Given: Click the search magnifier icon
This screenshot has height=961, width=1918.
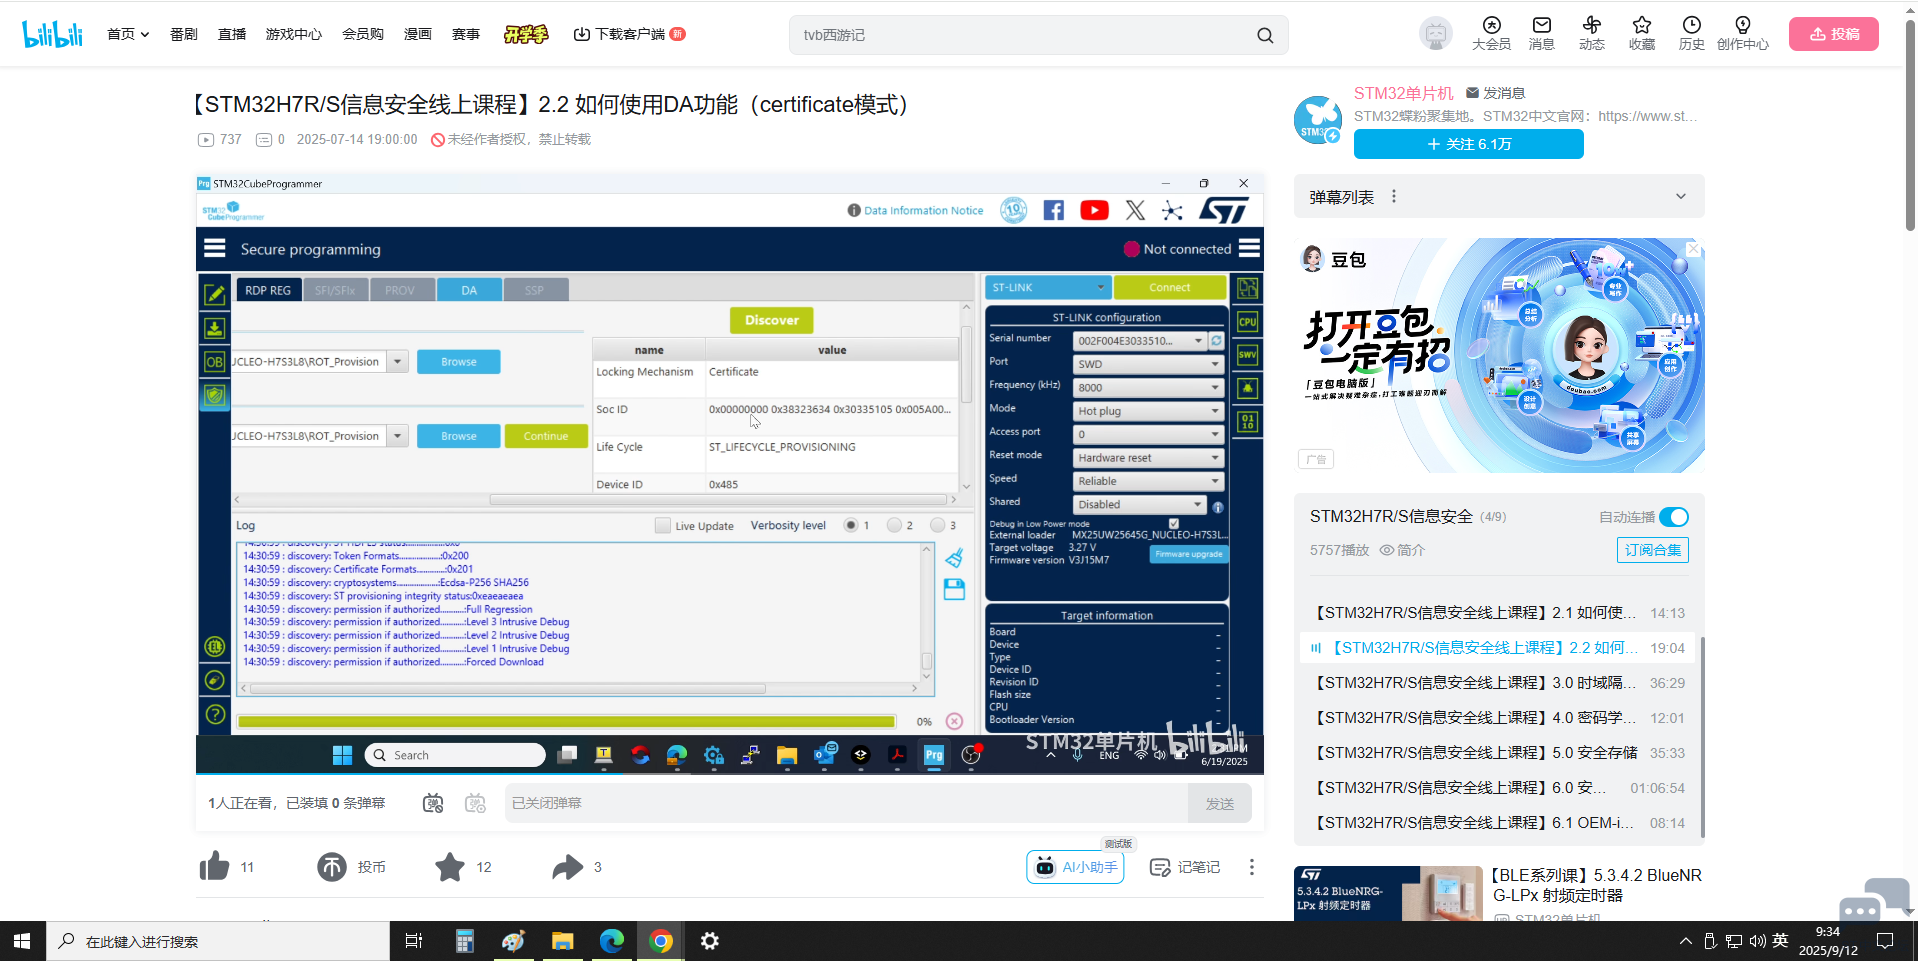Looking at the screenshot, I should (1265, 35).
